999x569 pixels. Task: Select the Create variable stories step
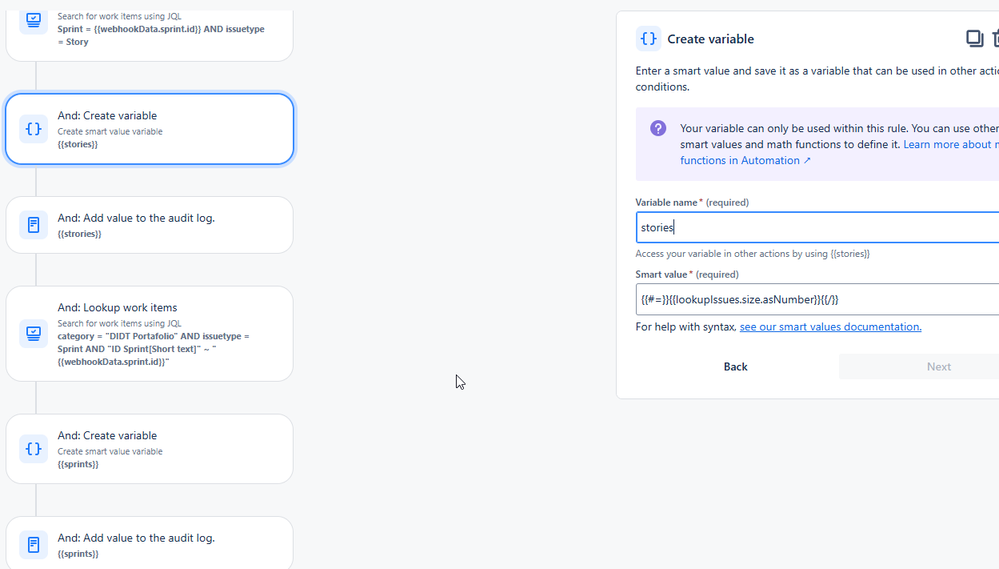coord(150,129)
